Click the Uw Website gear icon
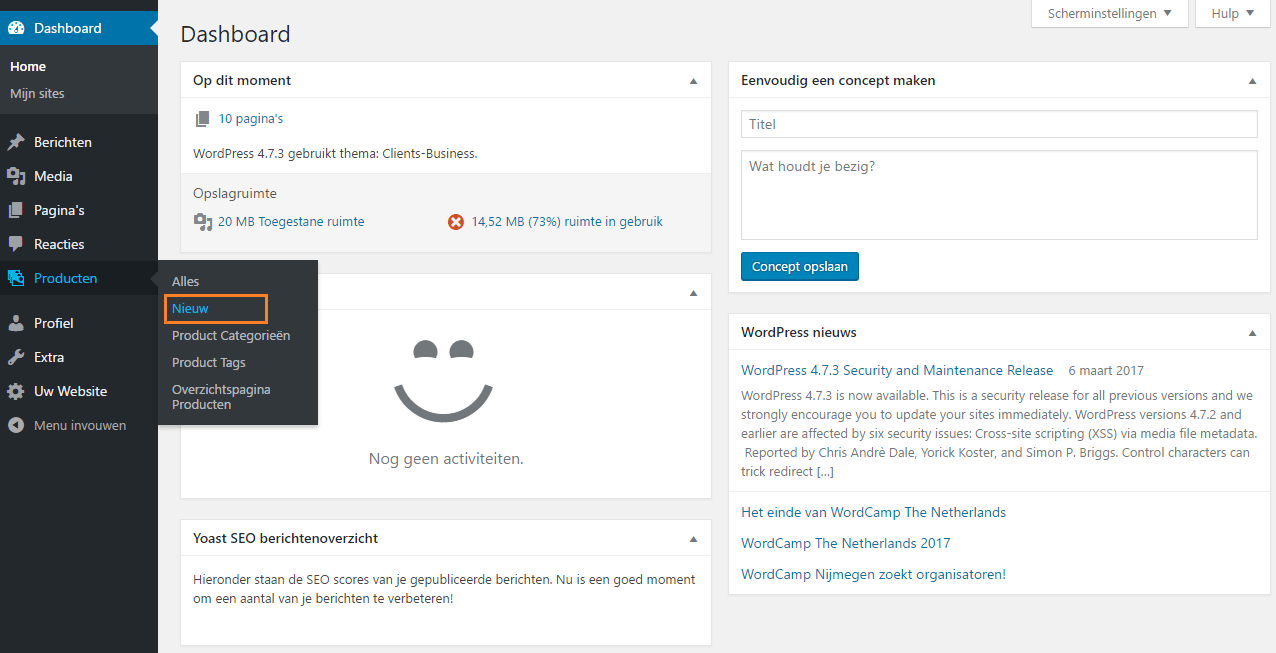The image size is (1276, 653). point(16,391)
